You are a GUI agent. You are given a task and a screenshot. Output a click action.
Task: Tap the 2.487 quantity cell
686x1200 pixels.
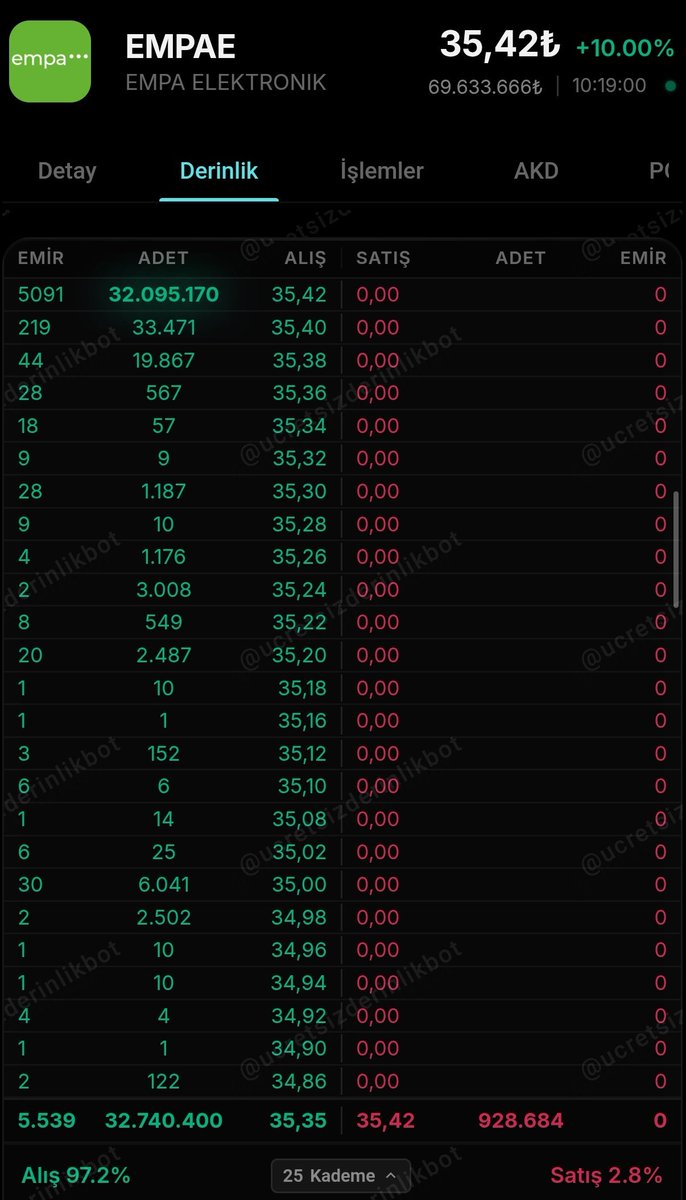[x=164, y=655]
